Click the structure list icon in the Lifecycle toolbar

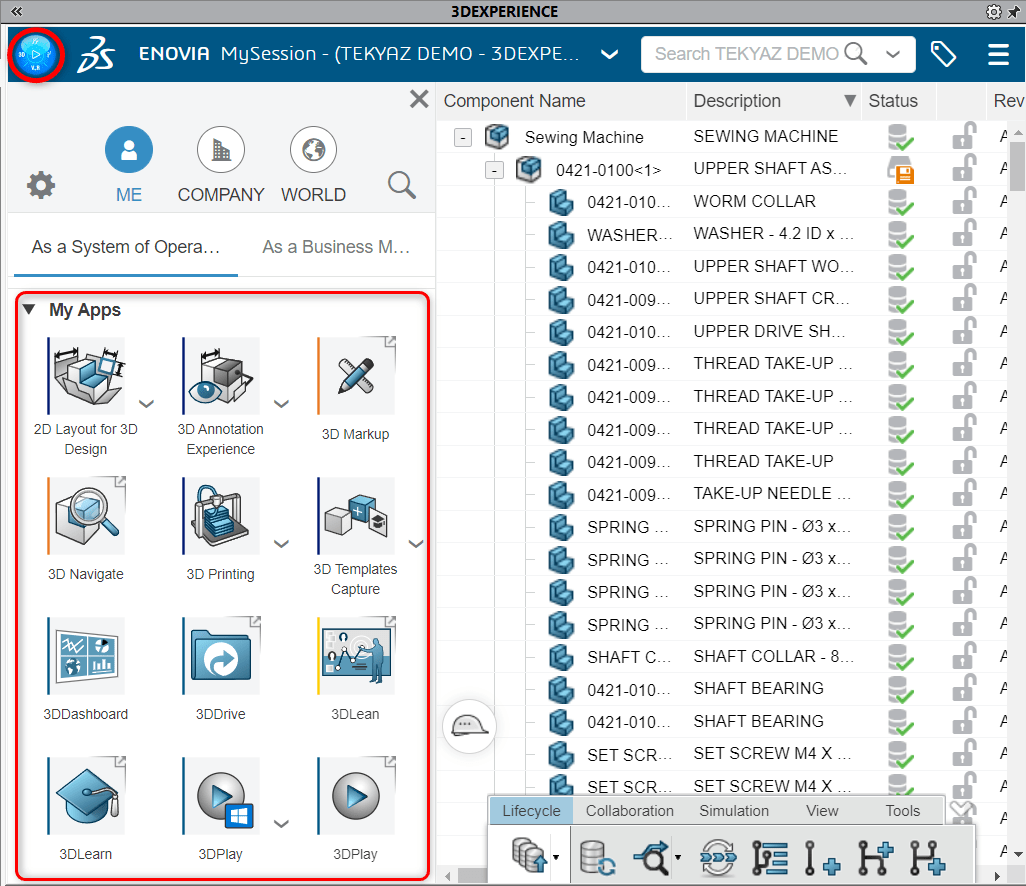click(x=770, y=858)
